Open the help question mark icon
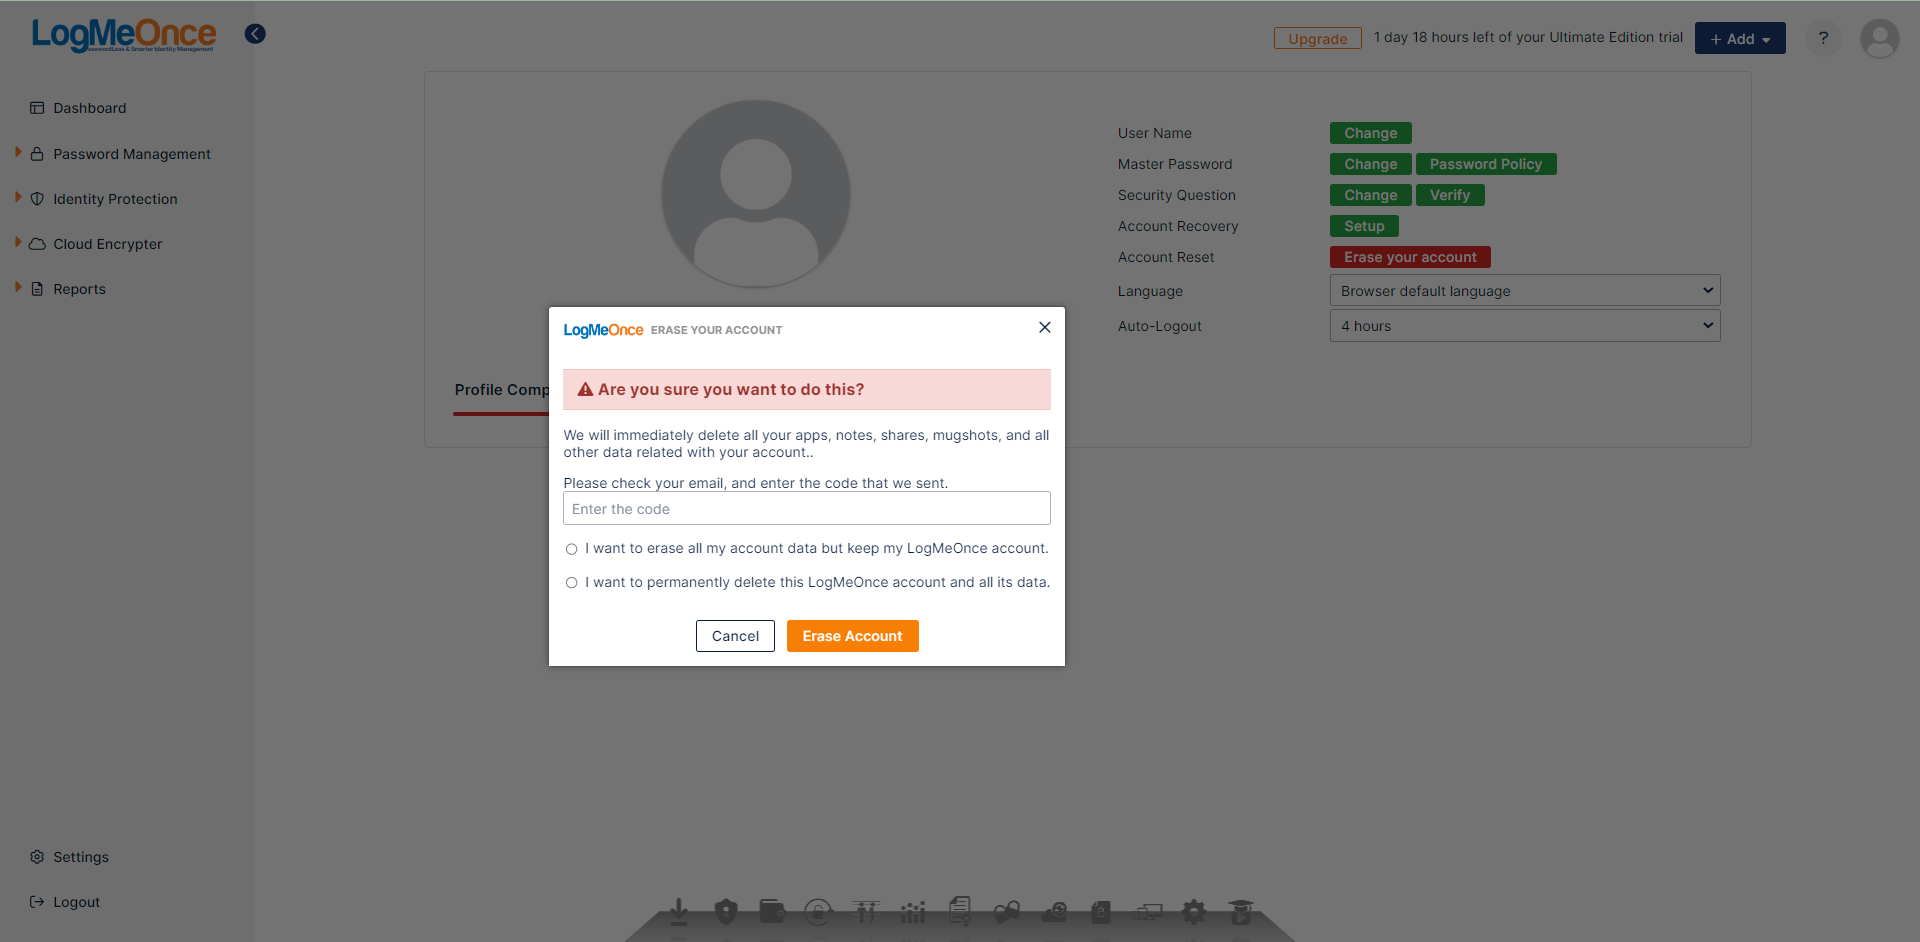Viewport: 1920px width, 942px height. click(1823, 38)
